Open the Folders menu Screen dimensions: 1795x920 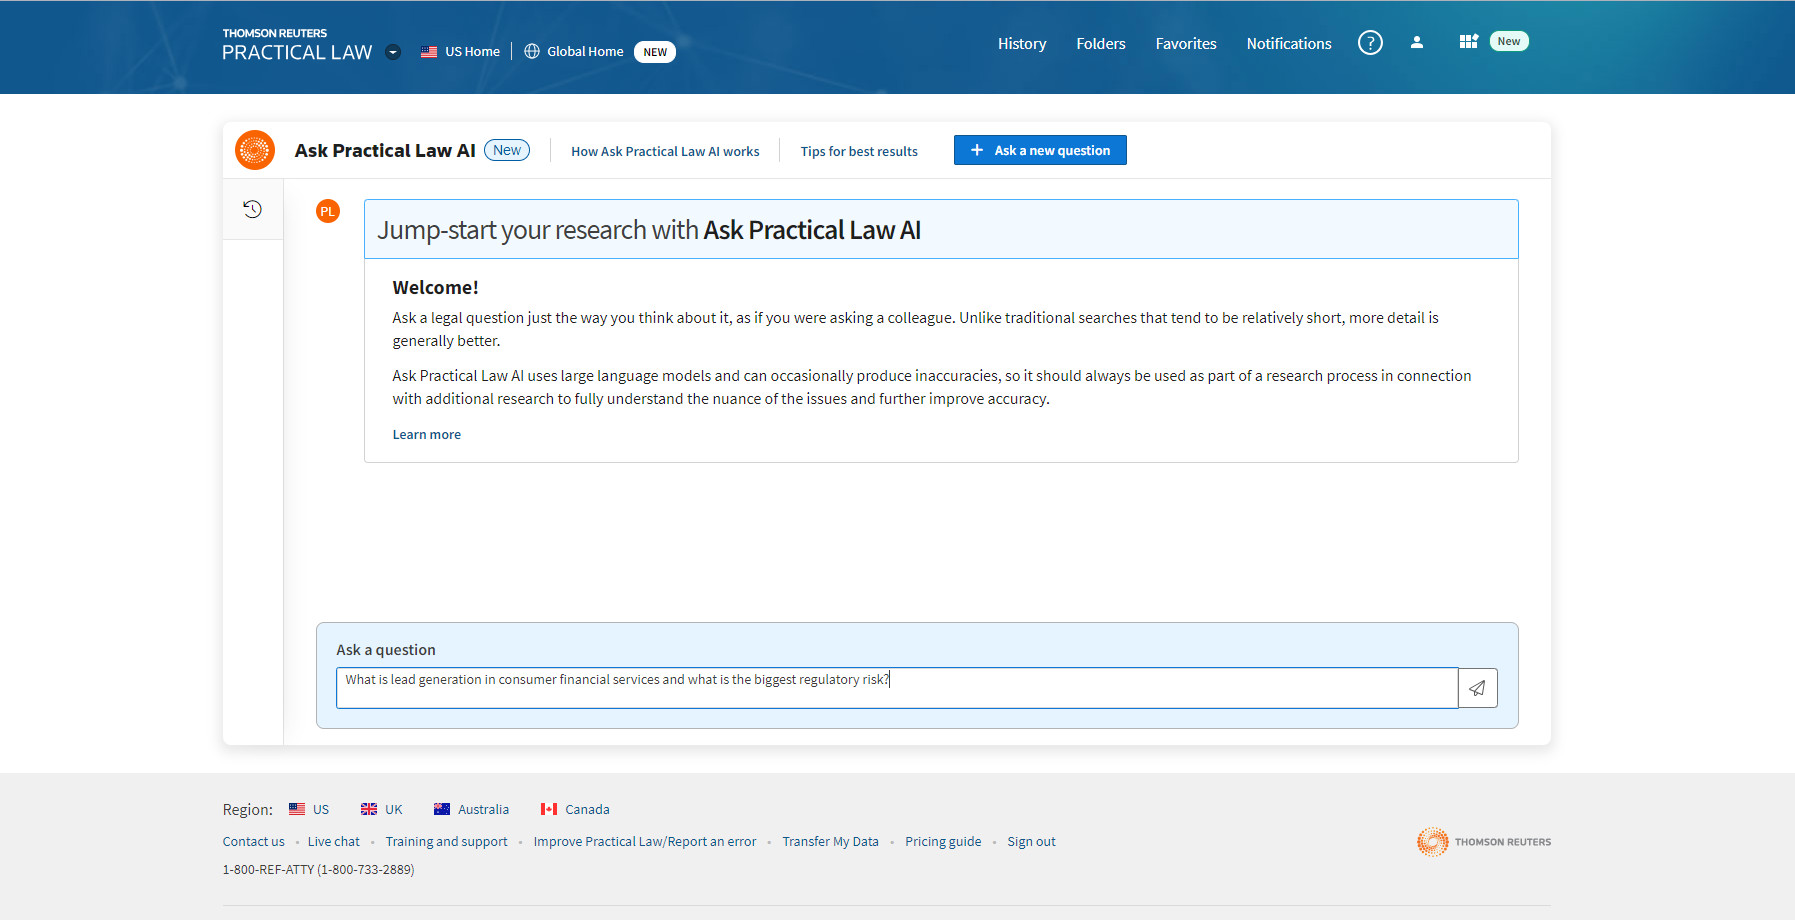click(1101, 43)
